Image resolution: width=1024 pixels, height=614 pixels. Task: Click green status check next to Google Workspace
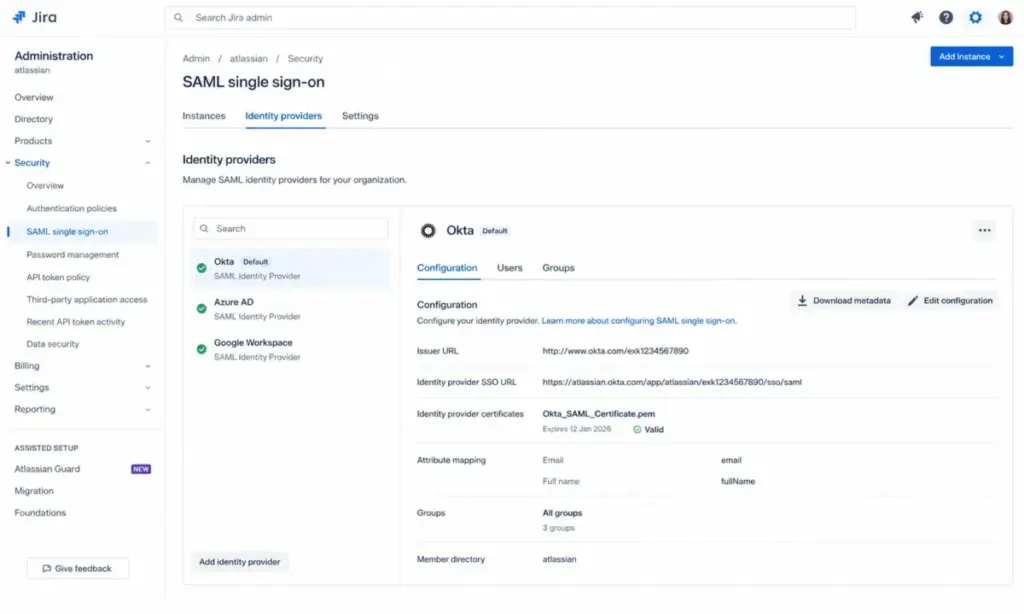point(201,349)
